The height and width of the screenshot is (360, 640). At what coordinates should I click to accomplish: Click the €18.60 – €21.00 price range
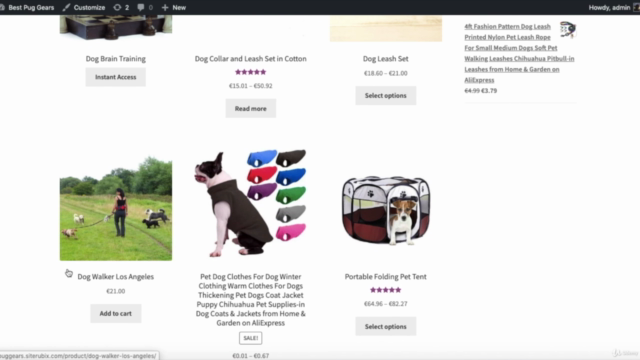click(x=386, y=73)
